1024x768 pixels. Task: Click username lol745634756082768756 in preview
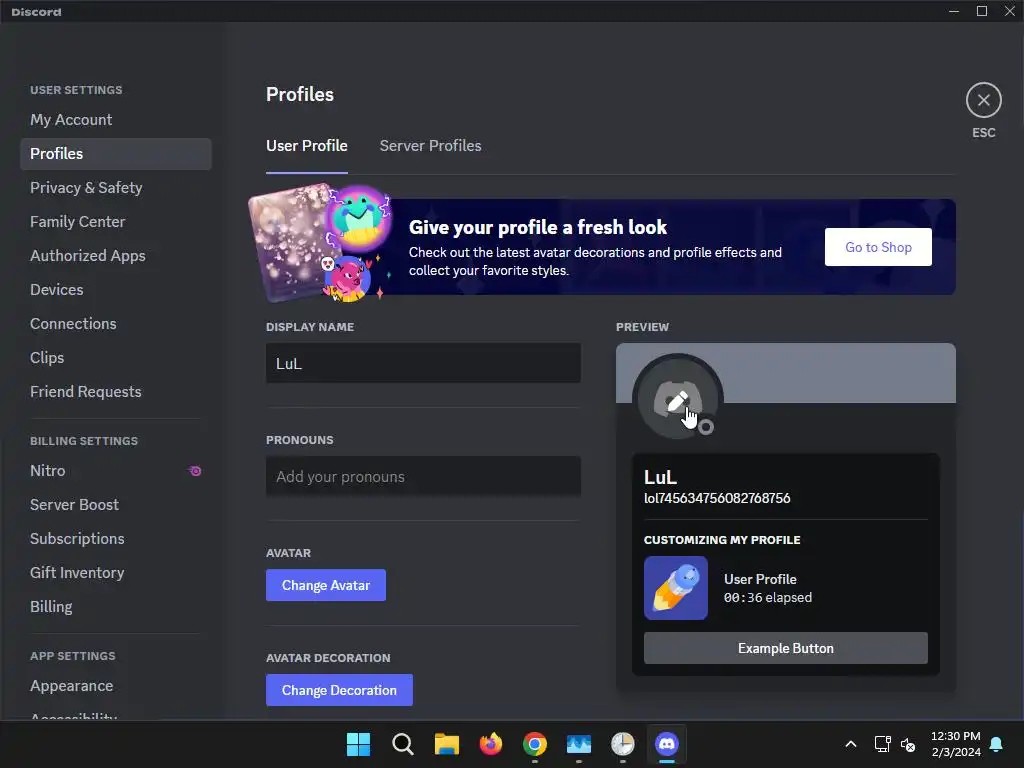click(x=717, y=498)
